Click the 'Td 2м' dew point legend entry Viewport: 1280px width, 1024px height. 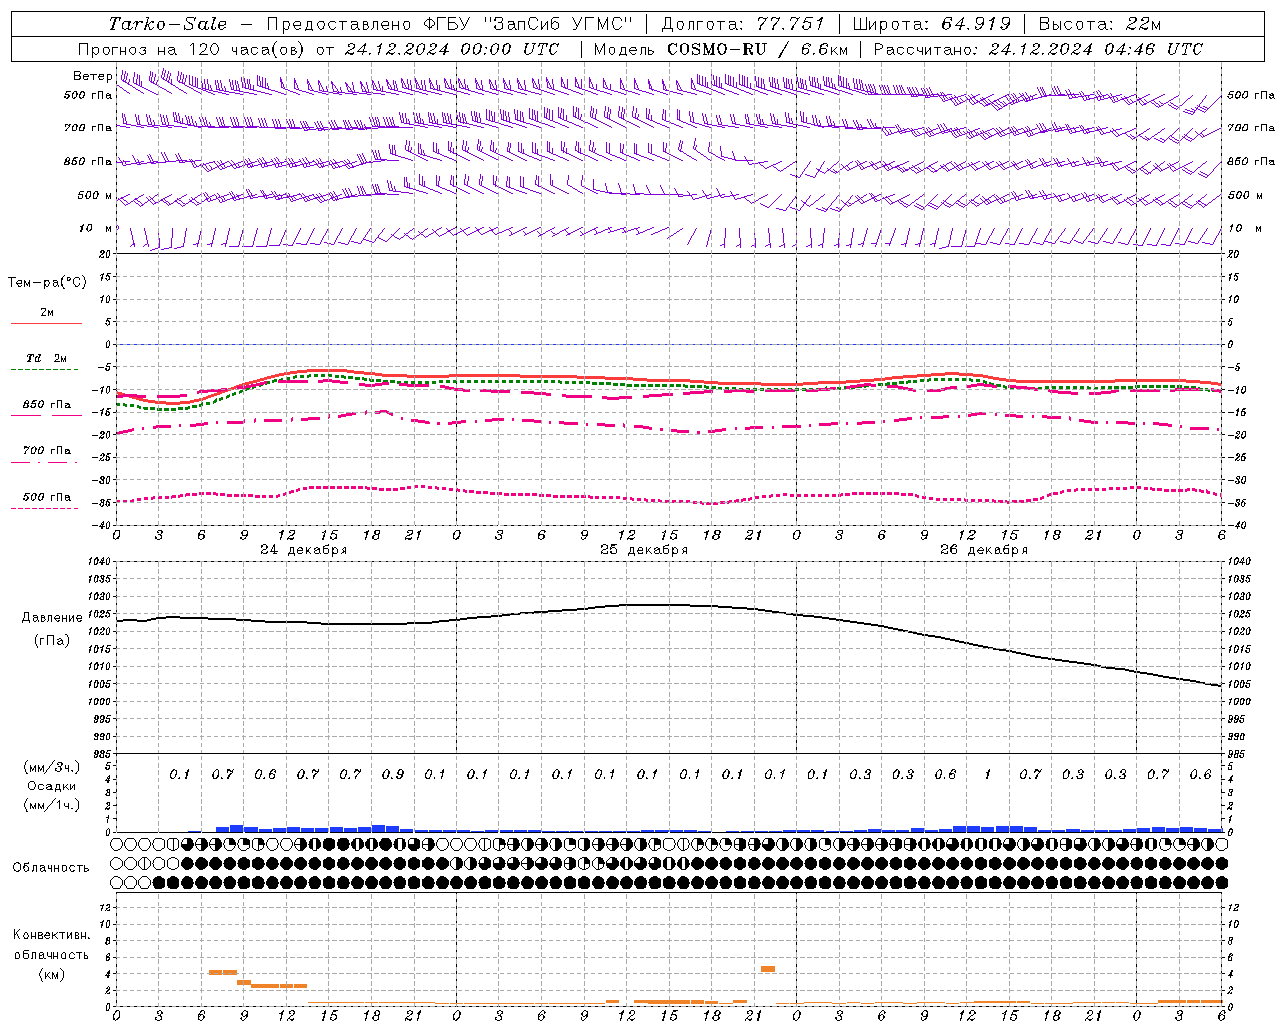[46, 358]
